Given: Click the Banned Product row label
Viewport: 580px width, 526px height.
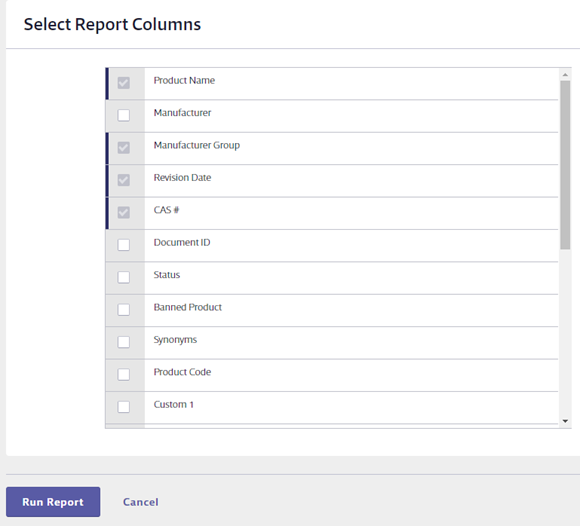Looking at the screenshot, I should [188, 307].
